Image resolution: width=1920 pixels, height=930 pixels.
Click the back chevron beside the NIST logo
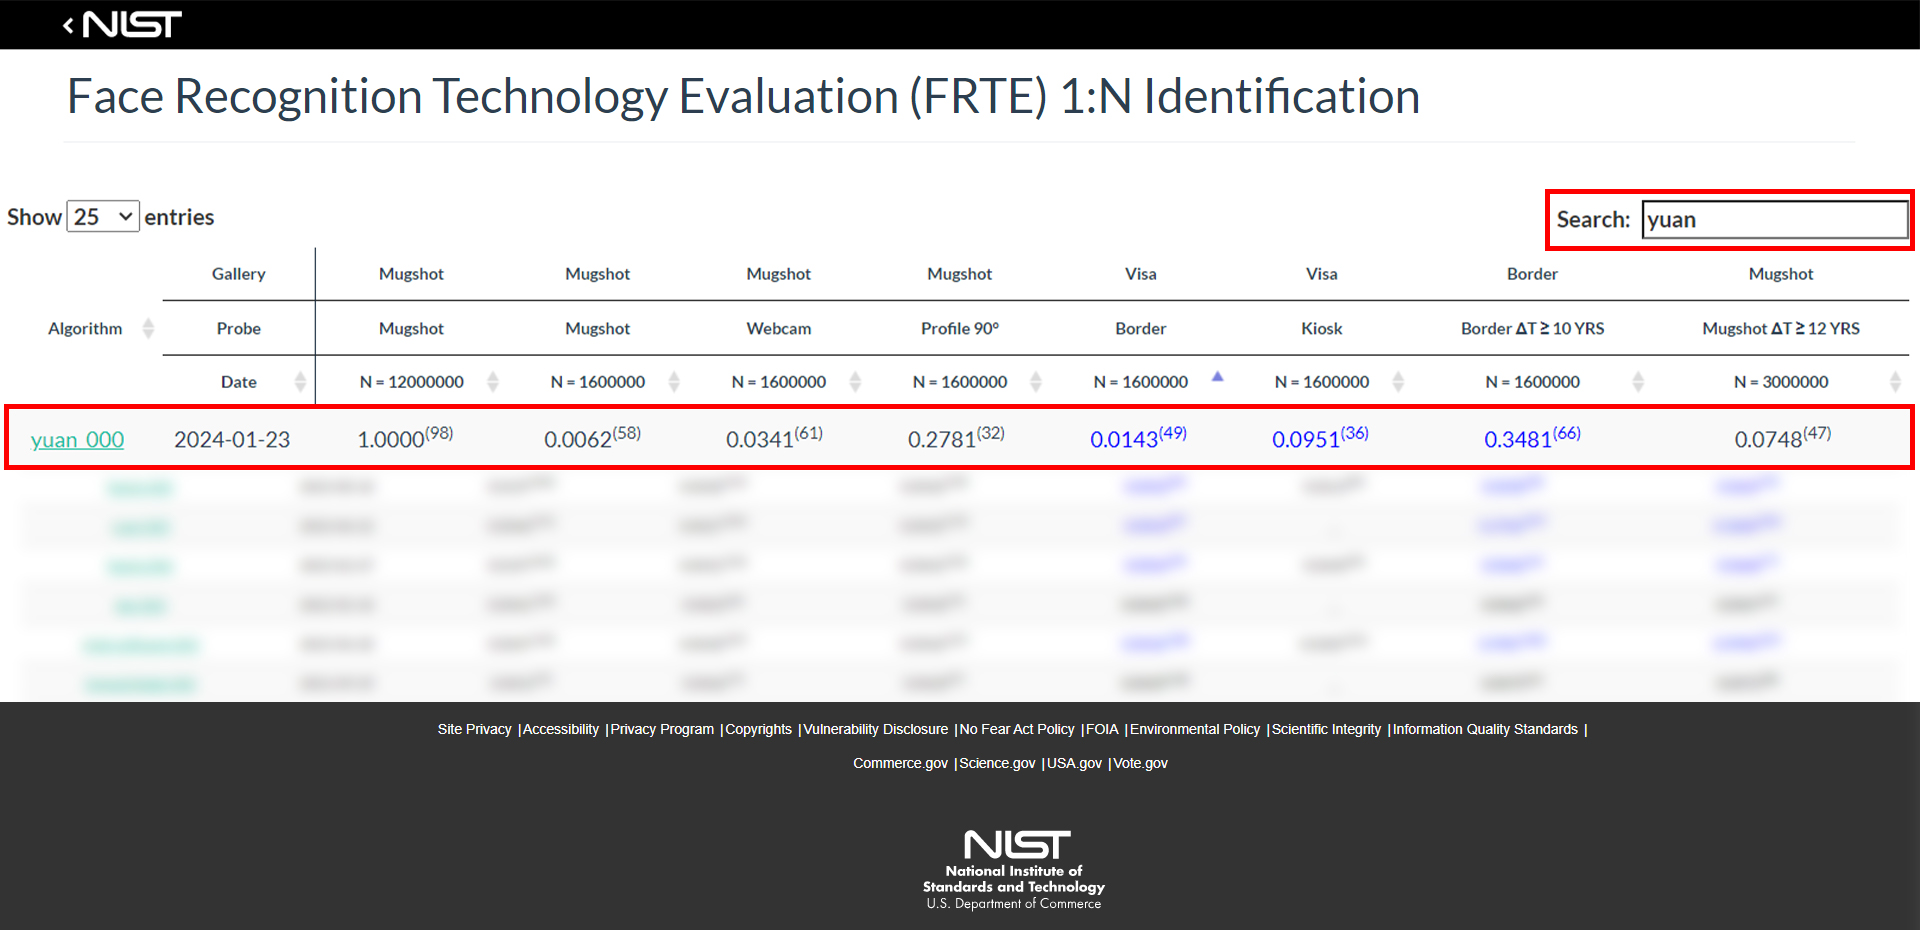pyautogui.click(x=68, y=25)
